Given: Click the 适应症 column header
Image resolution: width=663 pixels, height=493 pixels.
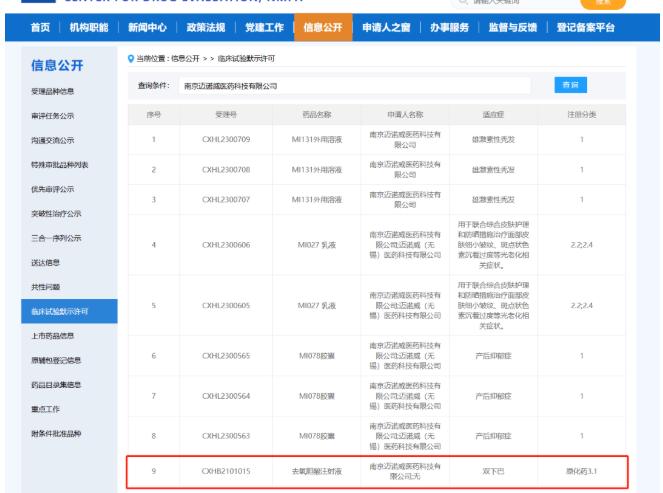Looking at the screenshot, I should (493, 115).
